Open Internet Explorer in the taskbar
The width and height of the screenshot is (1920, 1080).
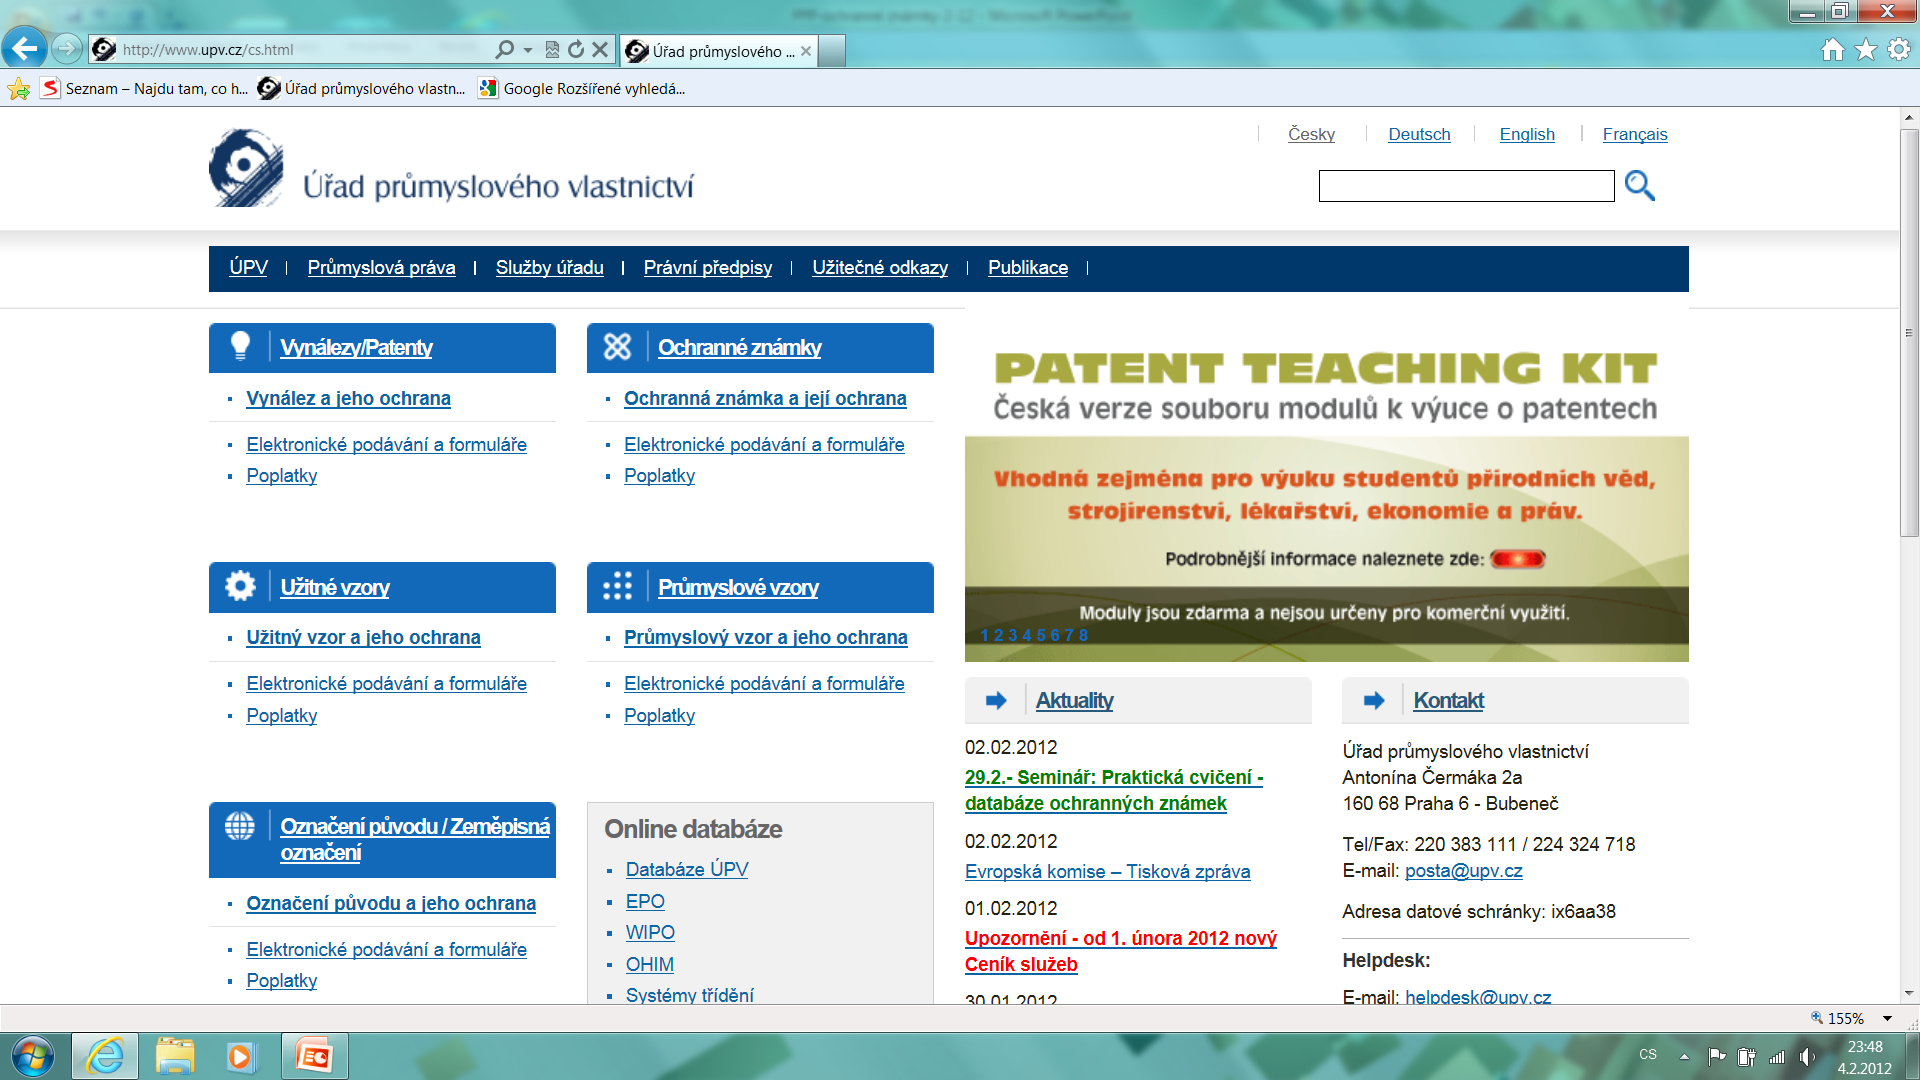pos(105,1056)
